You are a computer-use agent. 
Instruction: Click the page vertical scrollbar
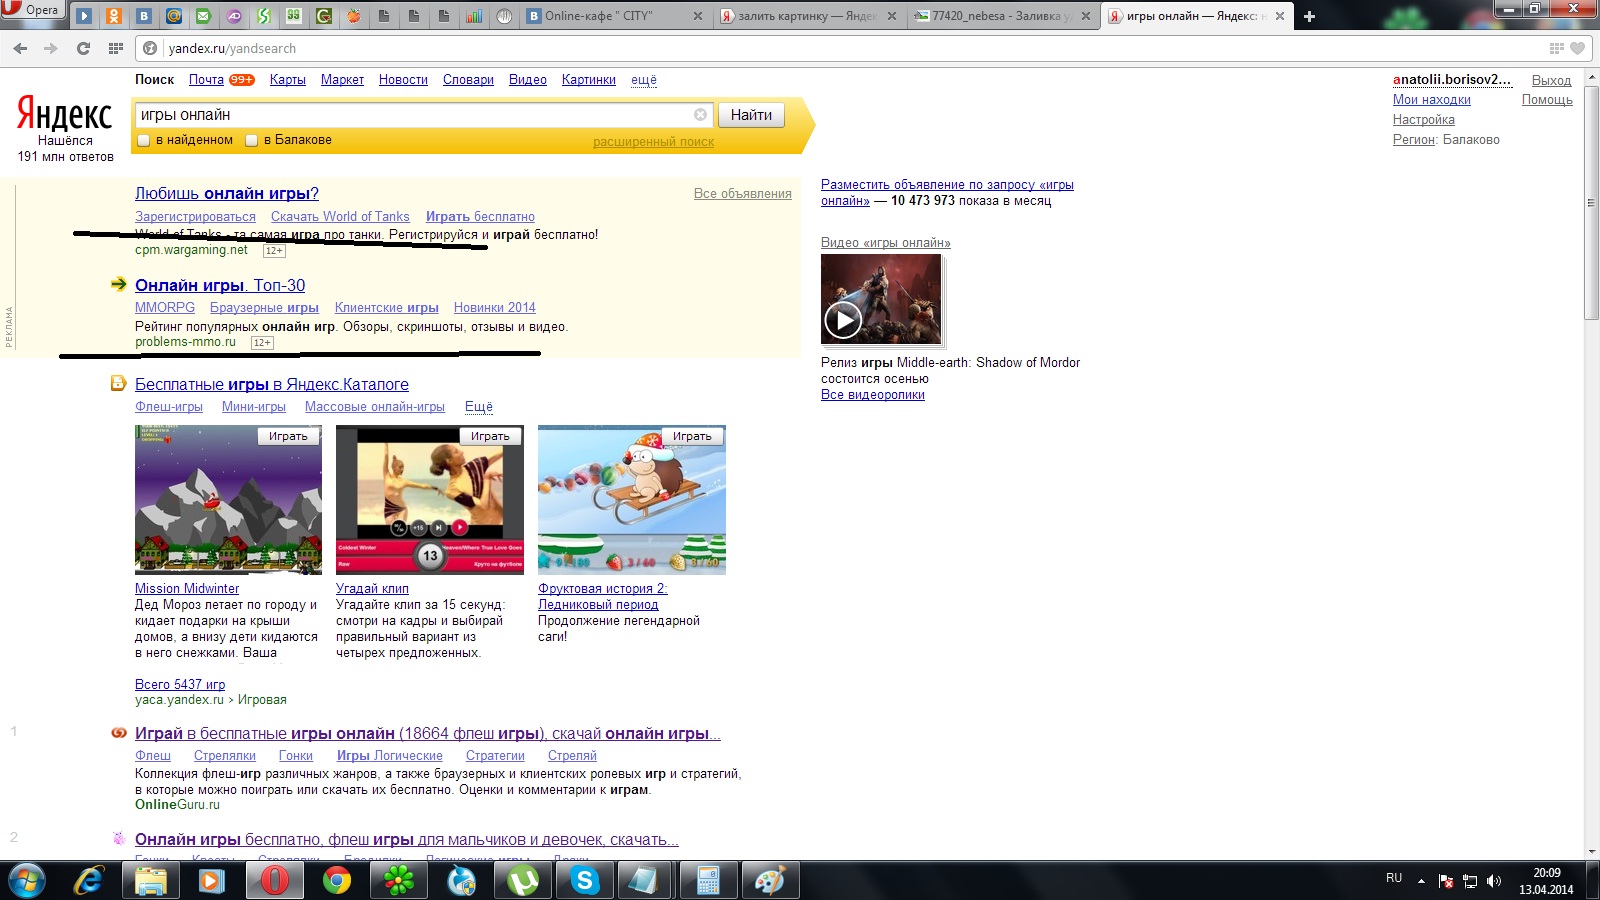pyautogui.click(x=1591, y=203)
